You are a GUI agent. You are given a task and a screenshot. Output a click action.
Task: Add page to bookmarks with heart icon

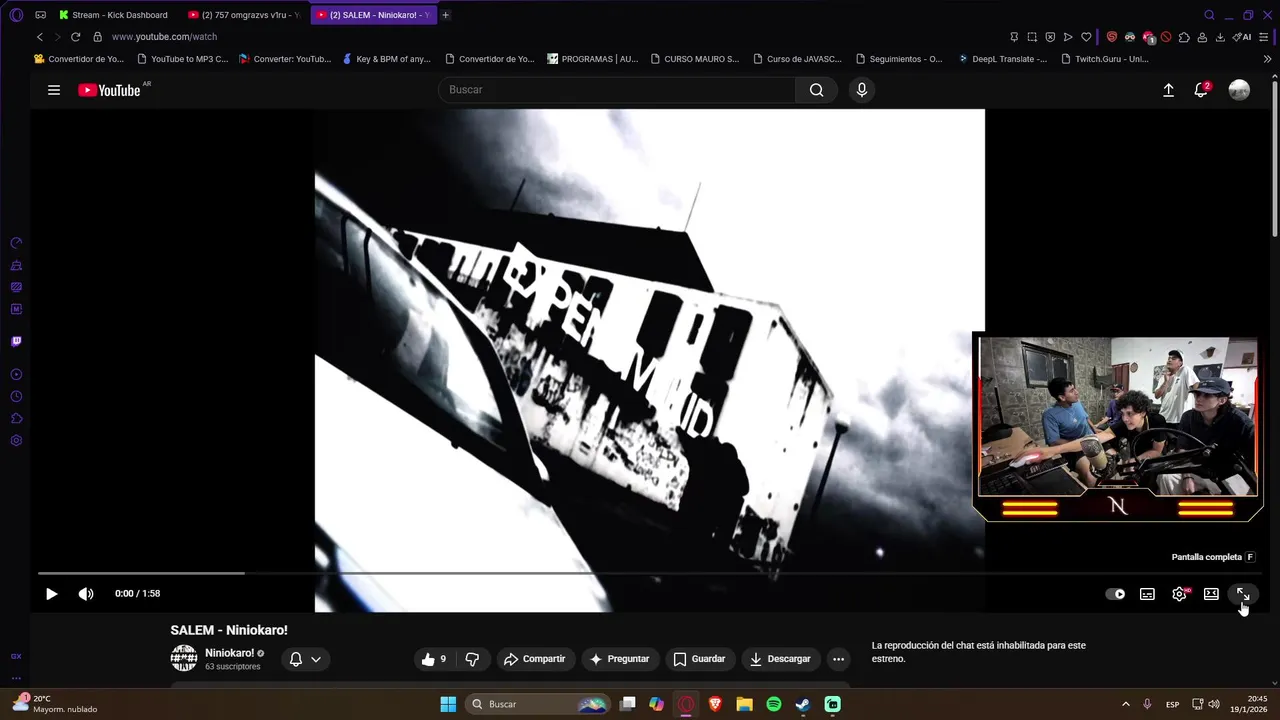[1086, 37]
